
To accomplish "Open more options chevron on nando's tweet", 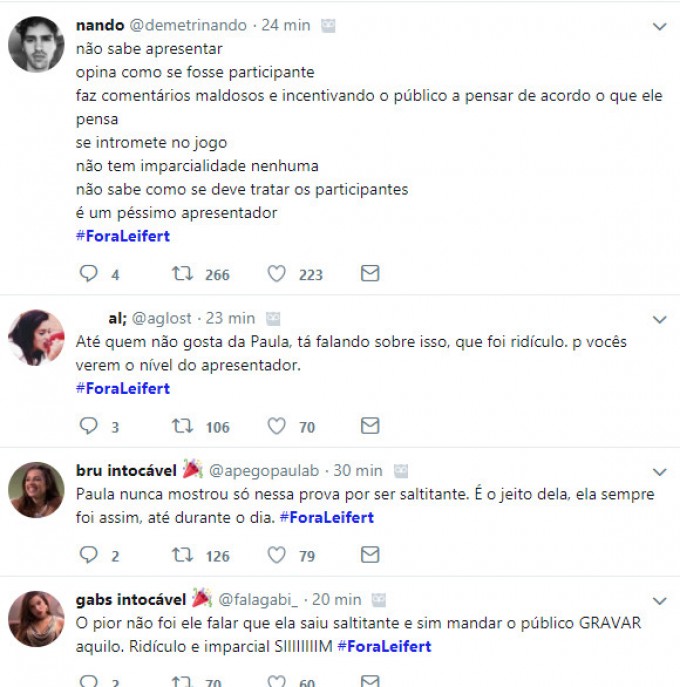I will [659, 27].
